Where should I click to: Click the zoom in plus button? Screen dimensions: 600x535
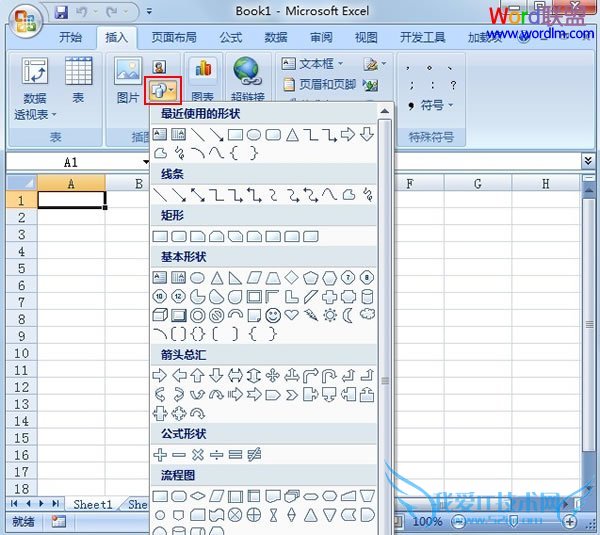570,521
